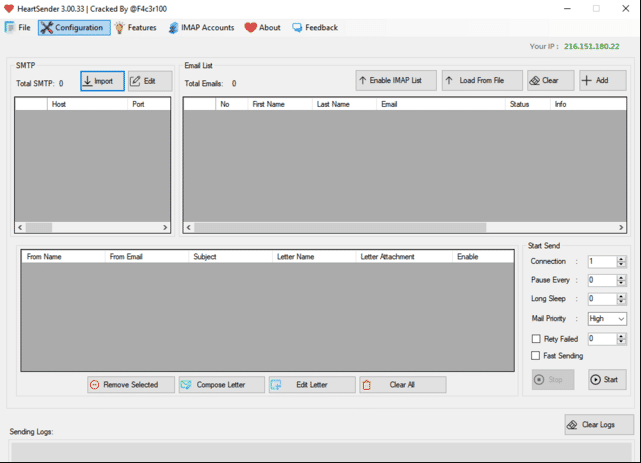Screen dimensions: 641x463
Task: Decrease Retry Failed count with down arrow
Action: (621, 341)
